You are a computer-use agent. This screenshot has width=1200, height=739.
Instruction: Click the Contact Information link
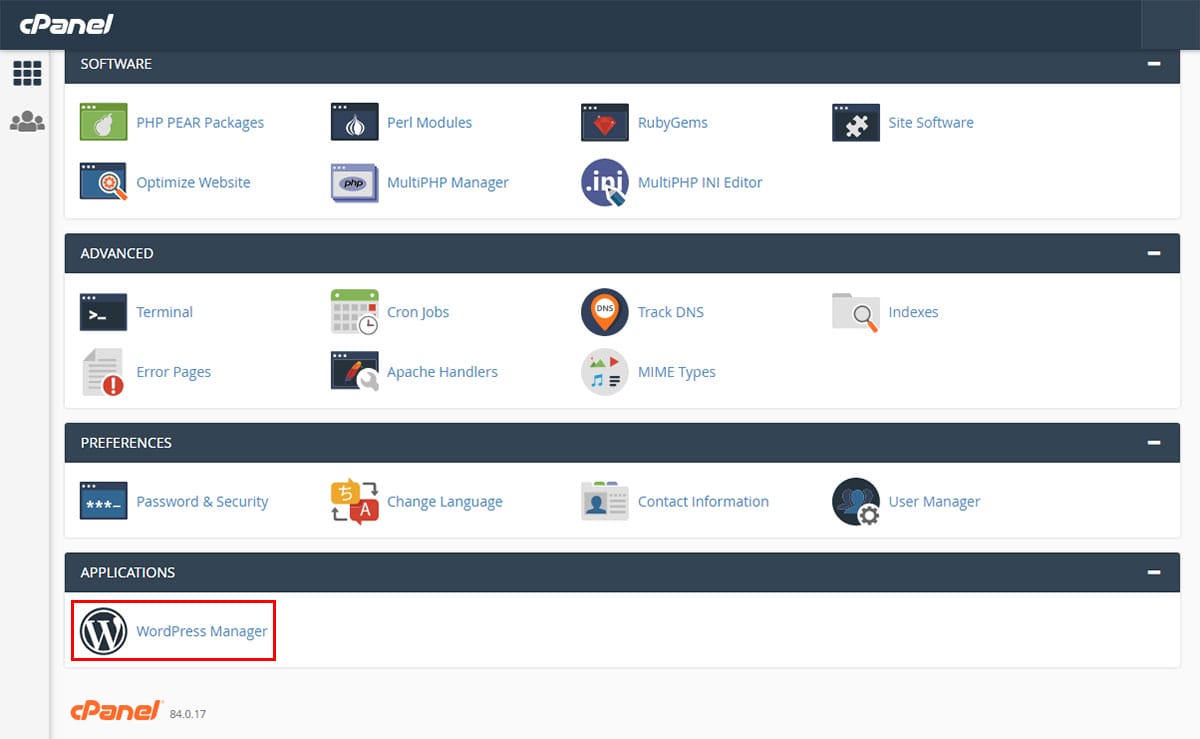coord(703,502)
